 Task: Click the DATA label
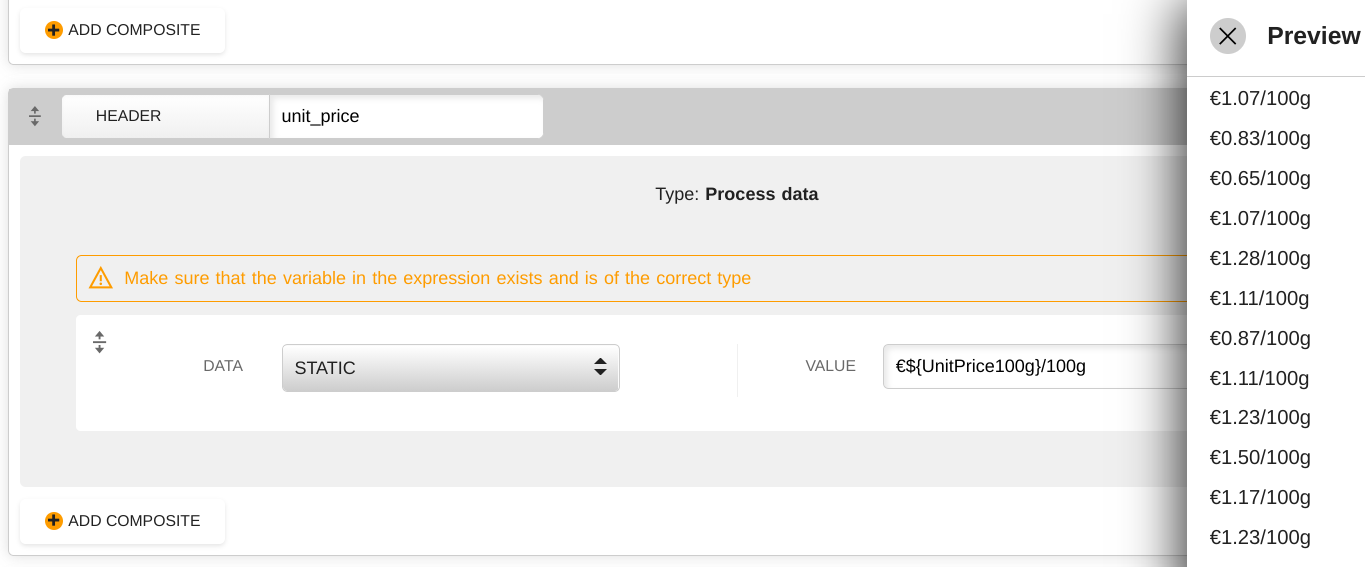tap(223, 366)
